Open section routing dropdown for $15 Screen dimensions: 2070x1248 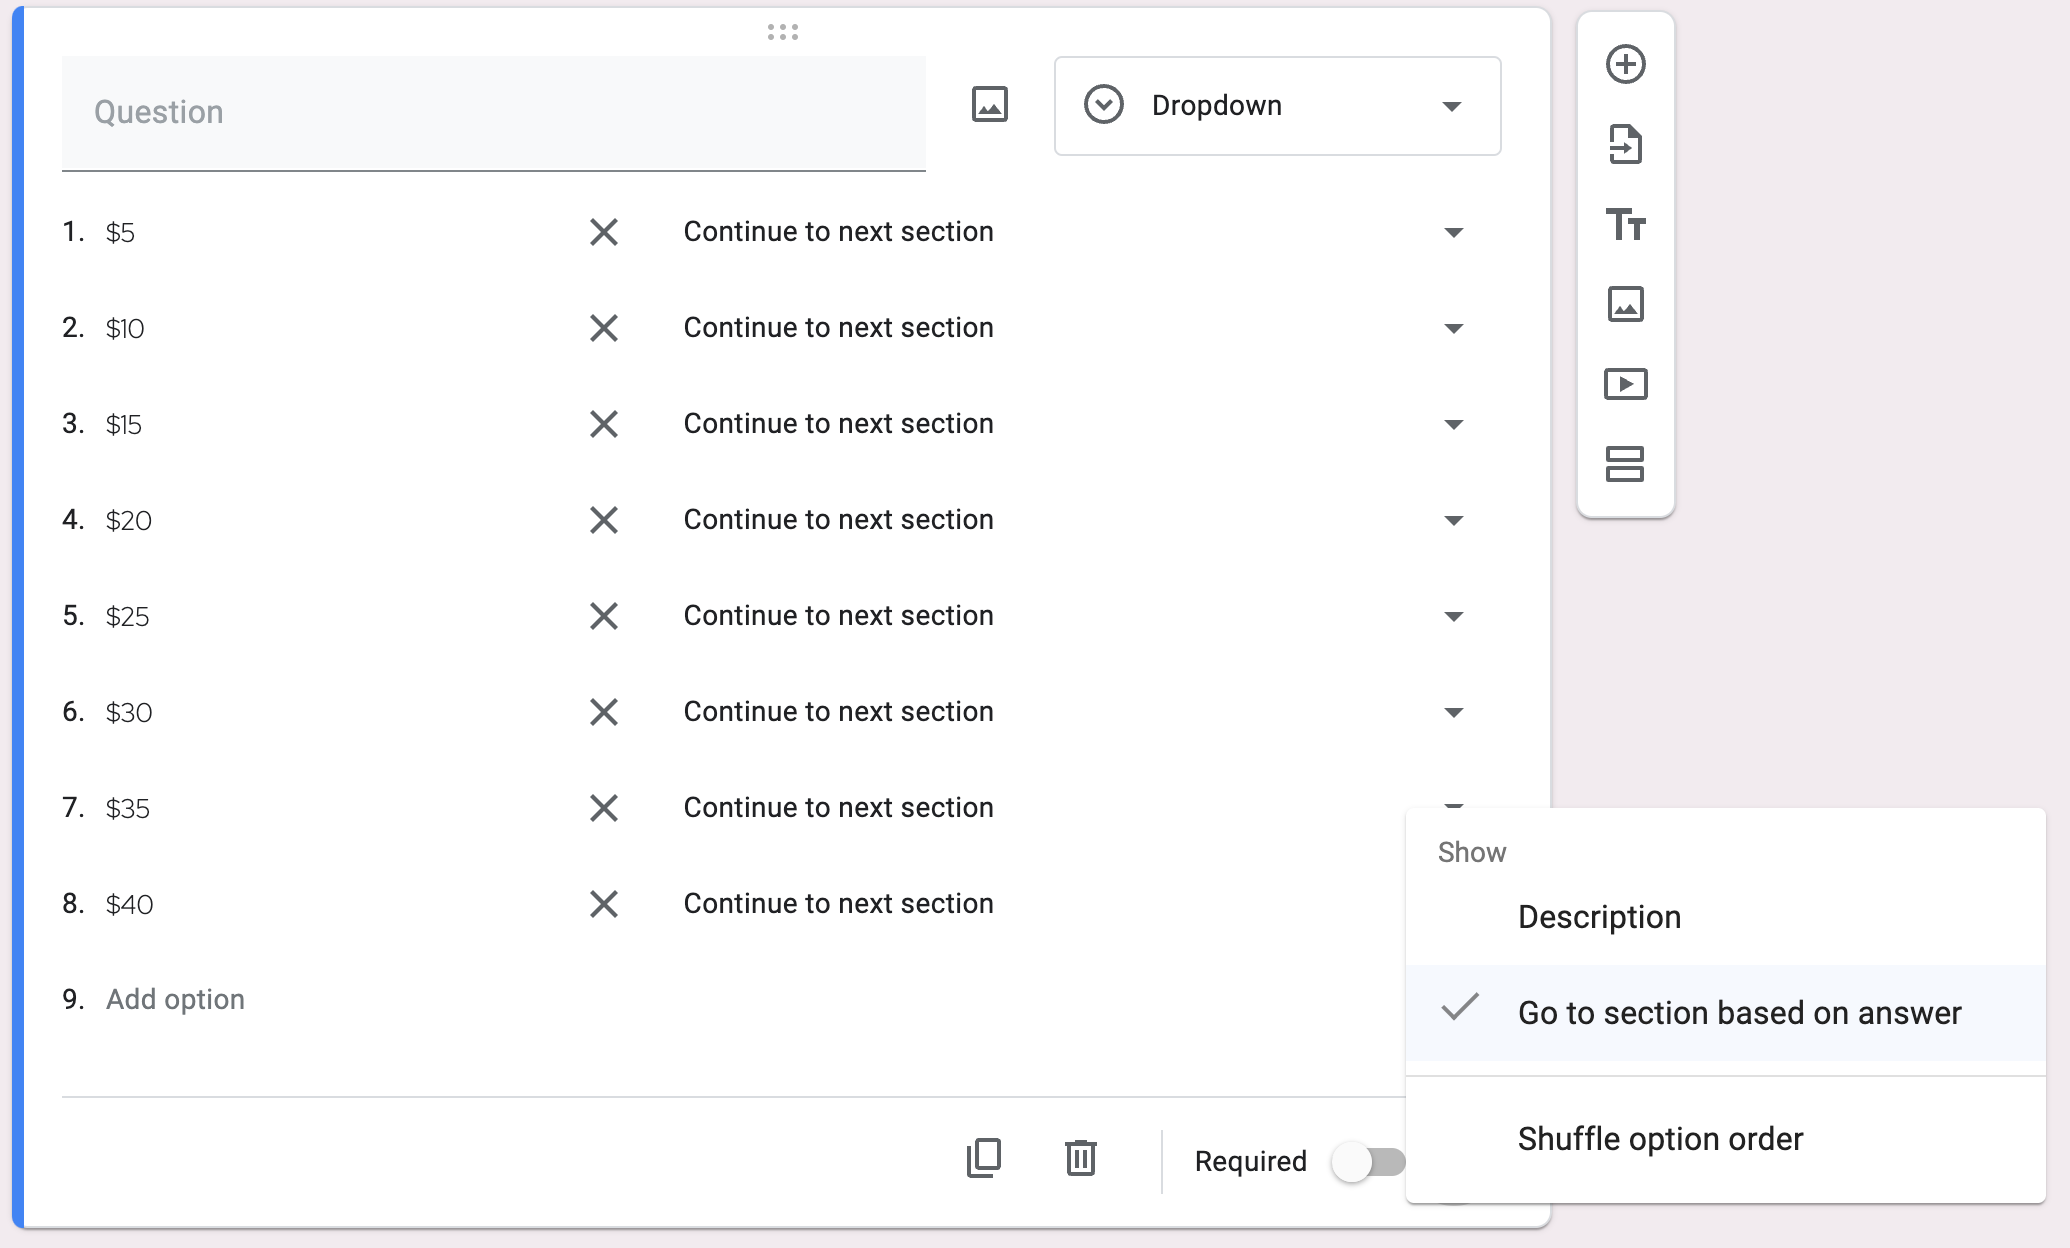point(1074,424)
